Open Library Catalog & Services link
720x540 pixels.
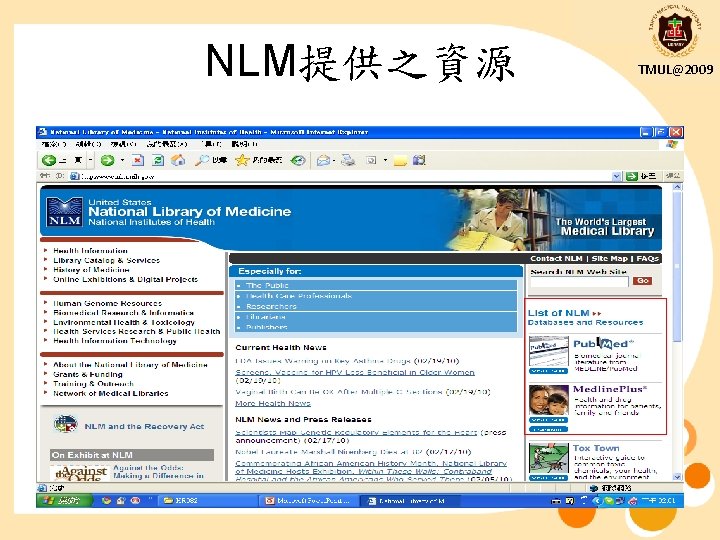[107, 260]
